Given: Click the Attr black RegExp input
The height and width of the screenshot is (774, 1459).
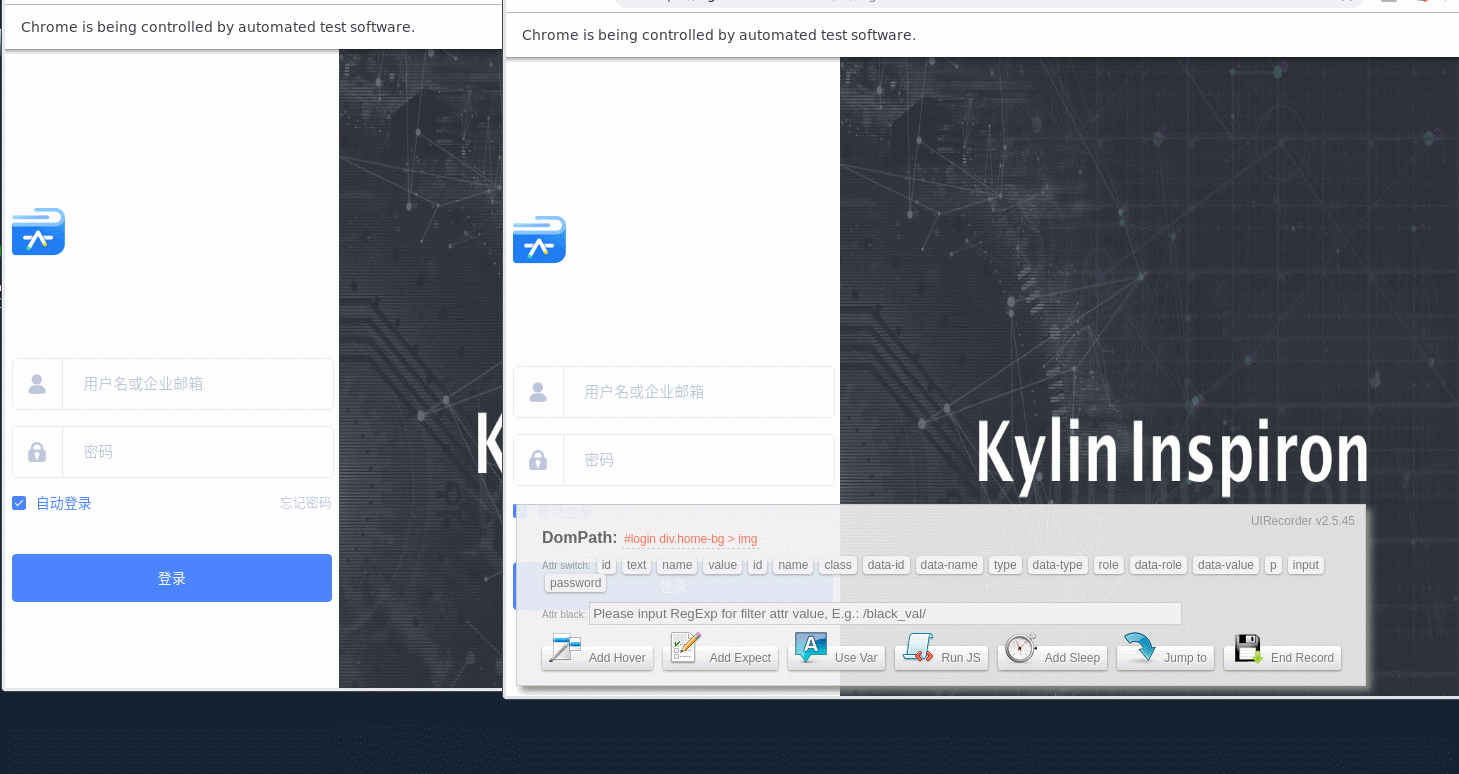Looking at the screenshot, I should coord(885,613).
